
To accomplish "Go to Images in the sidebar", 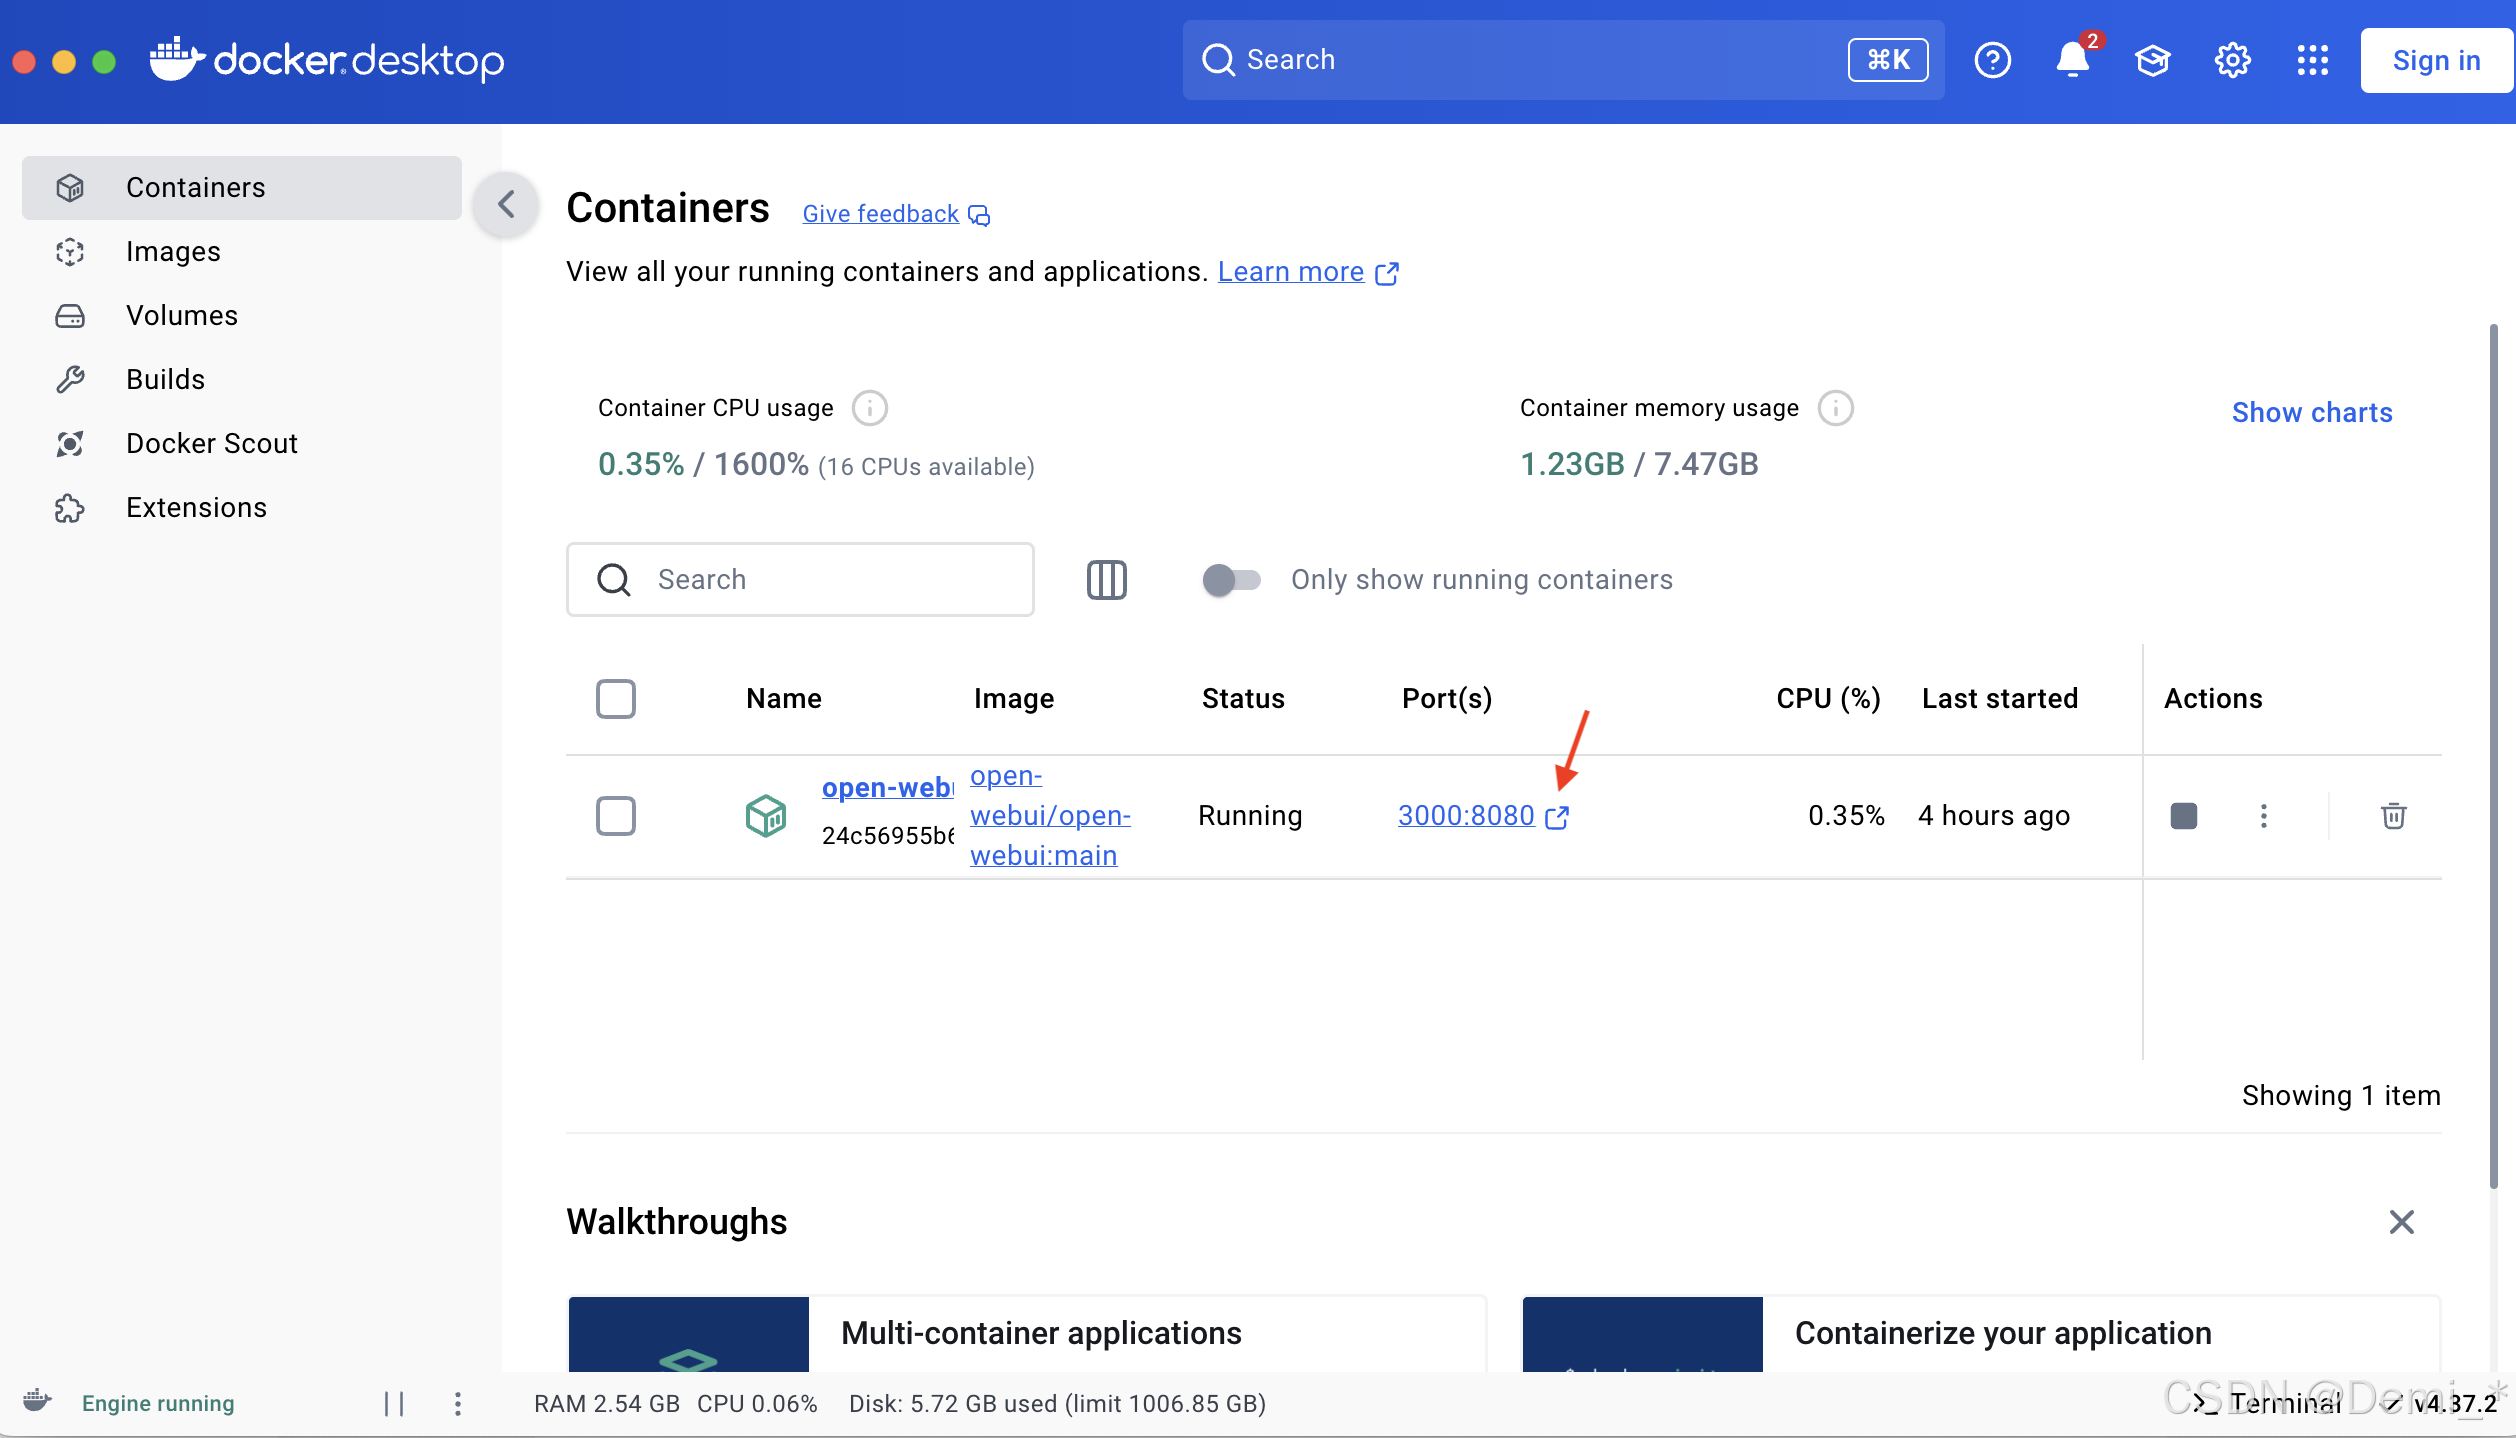I will coord(173,252).
